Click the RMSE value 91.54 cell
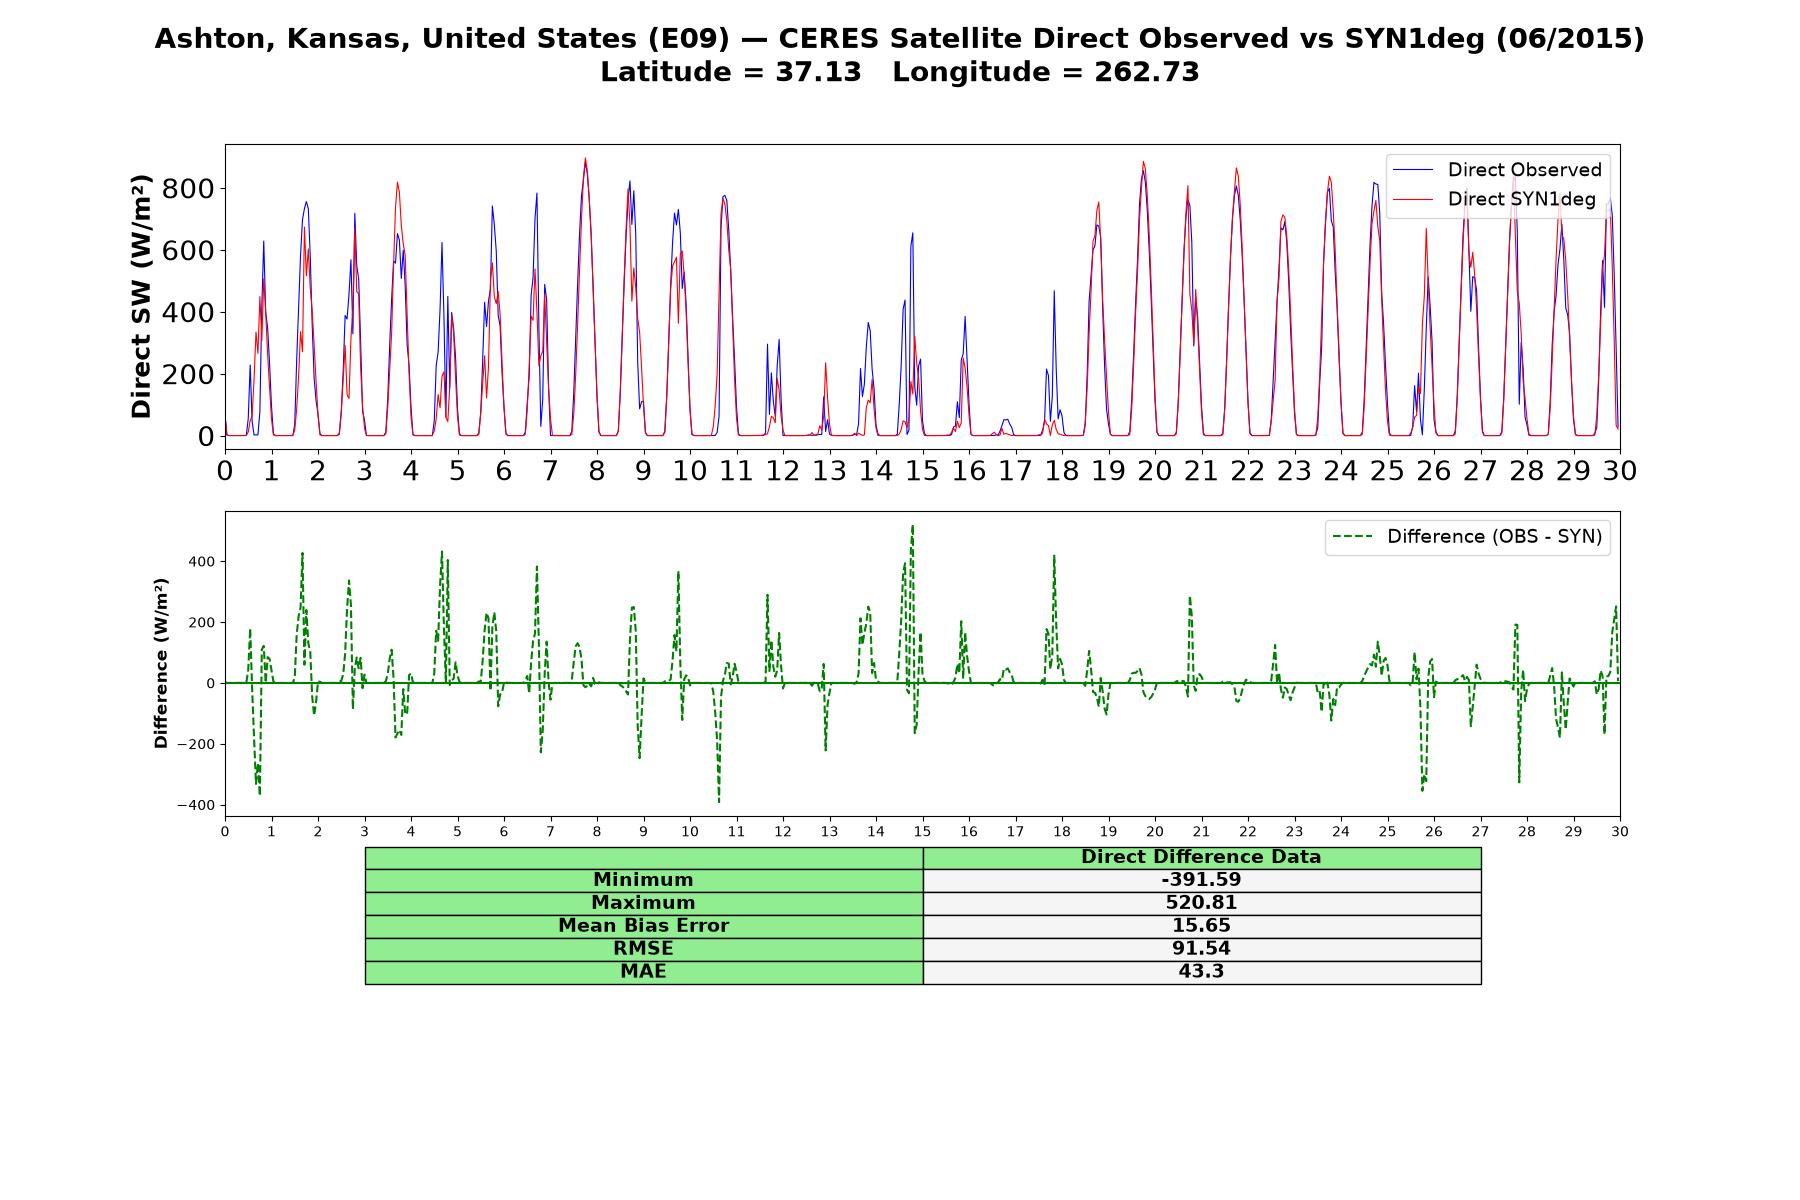This screenshot has height=1200, width=1800. [1202, 949]
